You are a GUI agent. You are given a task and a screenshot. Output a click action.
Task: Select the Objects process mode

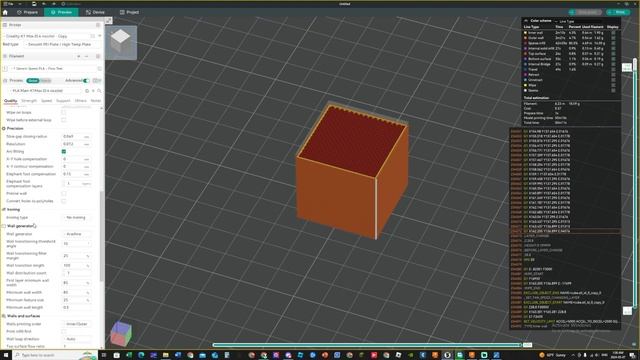click(46, 80)
